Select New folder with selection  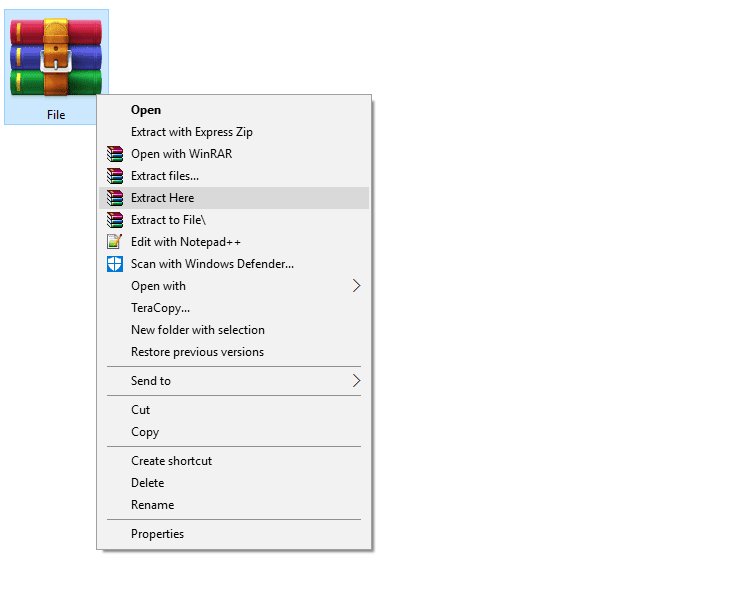[234, 330]
